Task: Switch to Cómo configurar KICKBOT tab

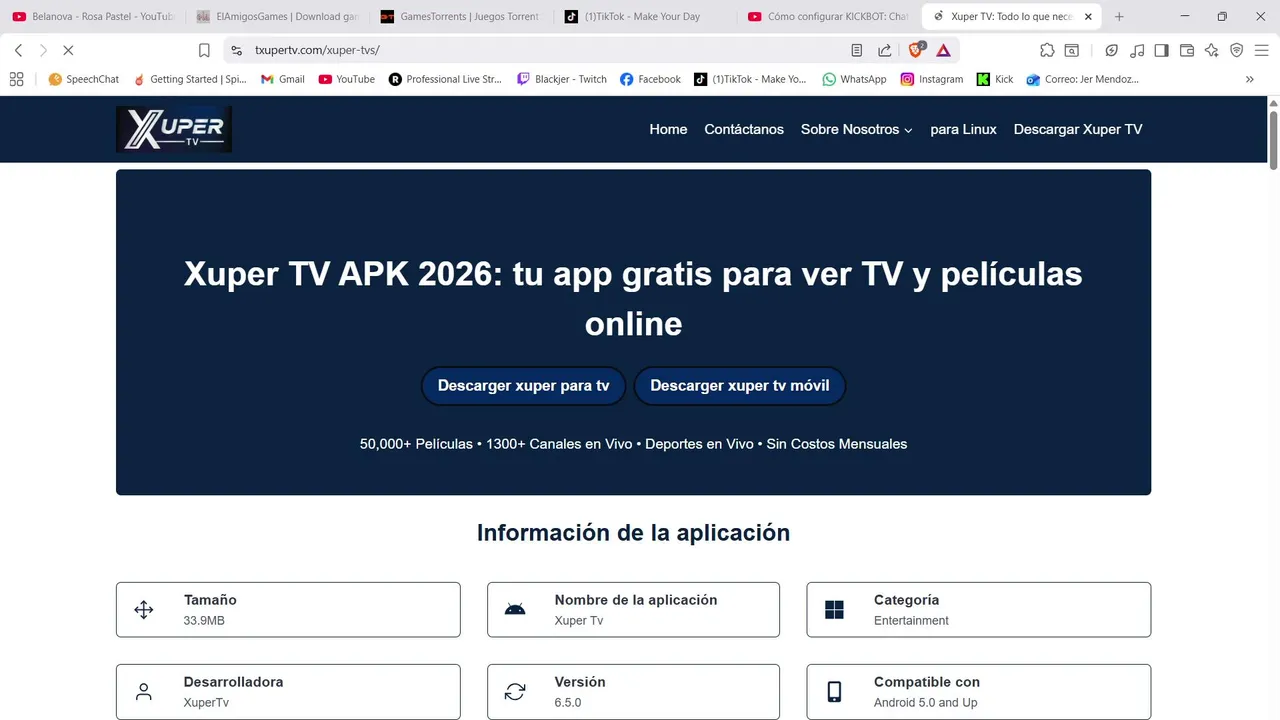Action: [x=828, y=17]
